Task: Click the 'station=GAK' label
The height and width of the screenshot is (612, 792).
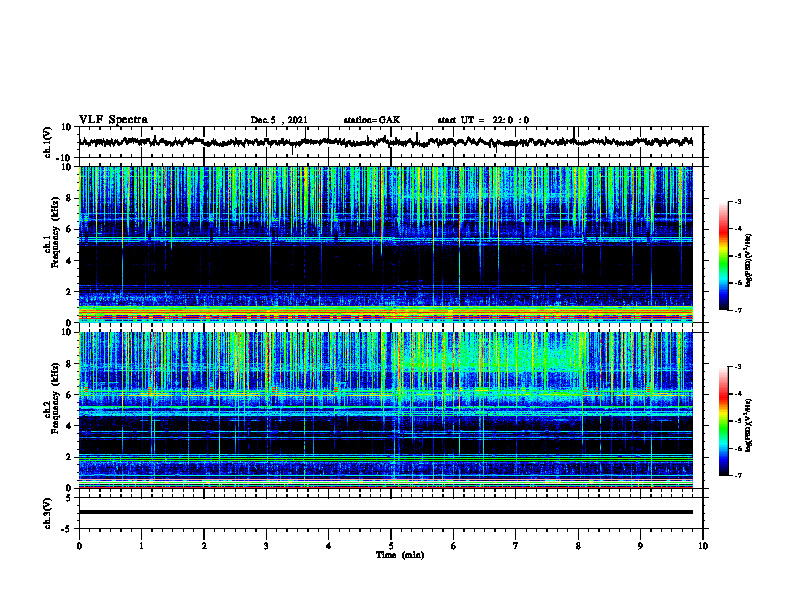Action: [x=372, y=120]
